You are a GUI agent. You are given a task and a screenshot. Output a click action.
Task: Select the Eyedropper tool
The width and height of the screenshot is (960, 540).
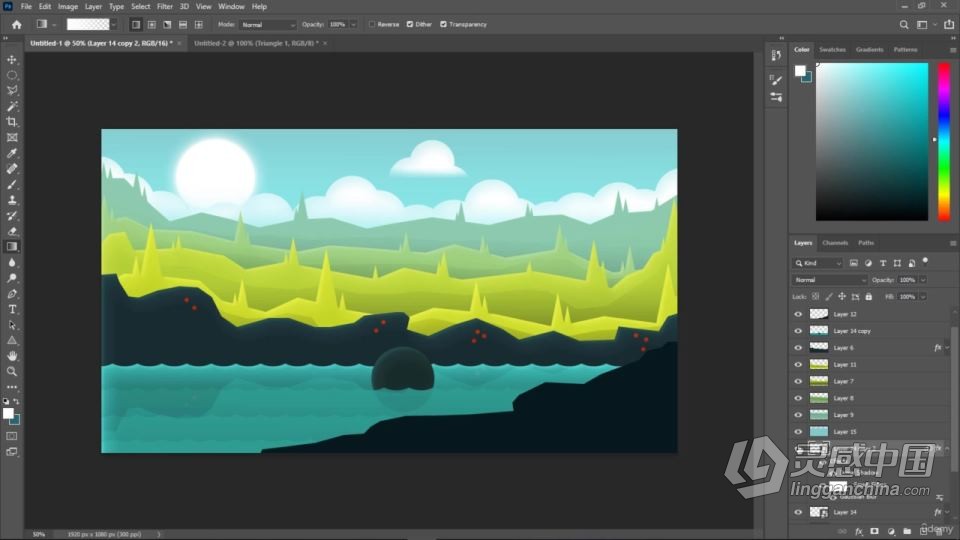click(12, 153)
